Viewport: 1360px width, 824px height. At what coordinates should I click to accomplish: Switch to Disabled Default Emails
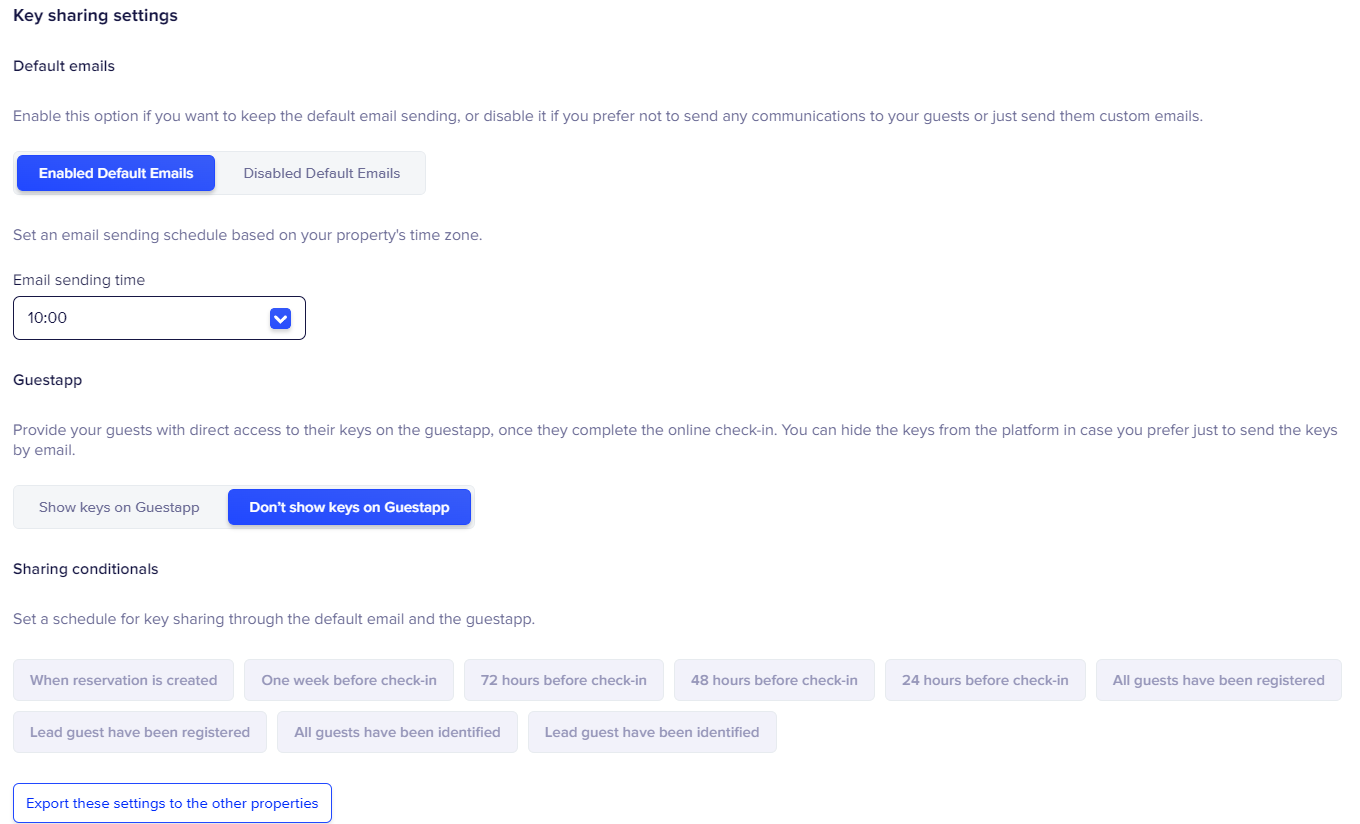(x=321, y=173)
